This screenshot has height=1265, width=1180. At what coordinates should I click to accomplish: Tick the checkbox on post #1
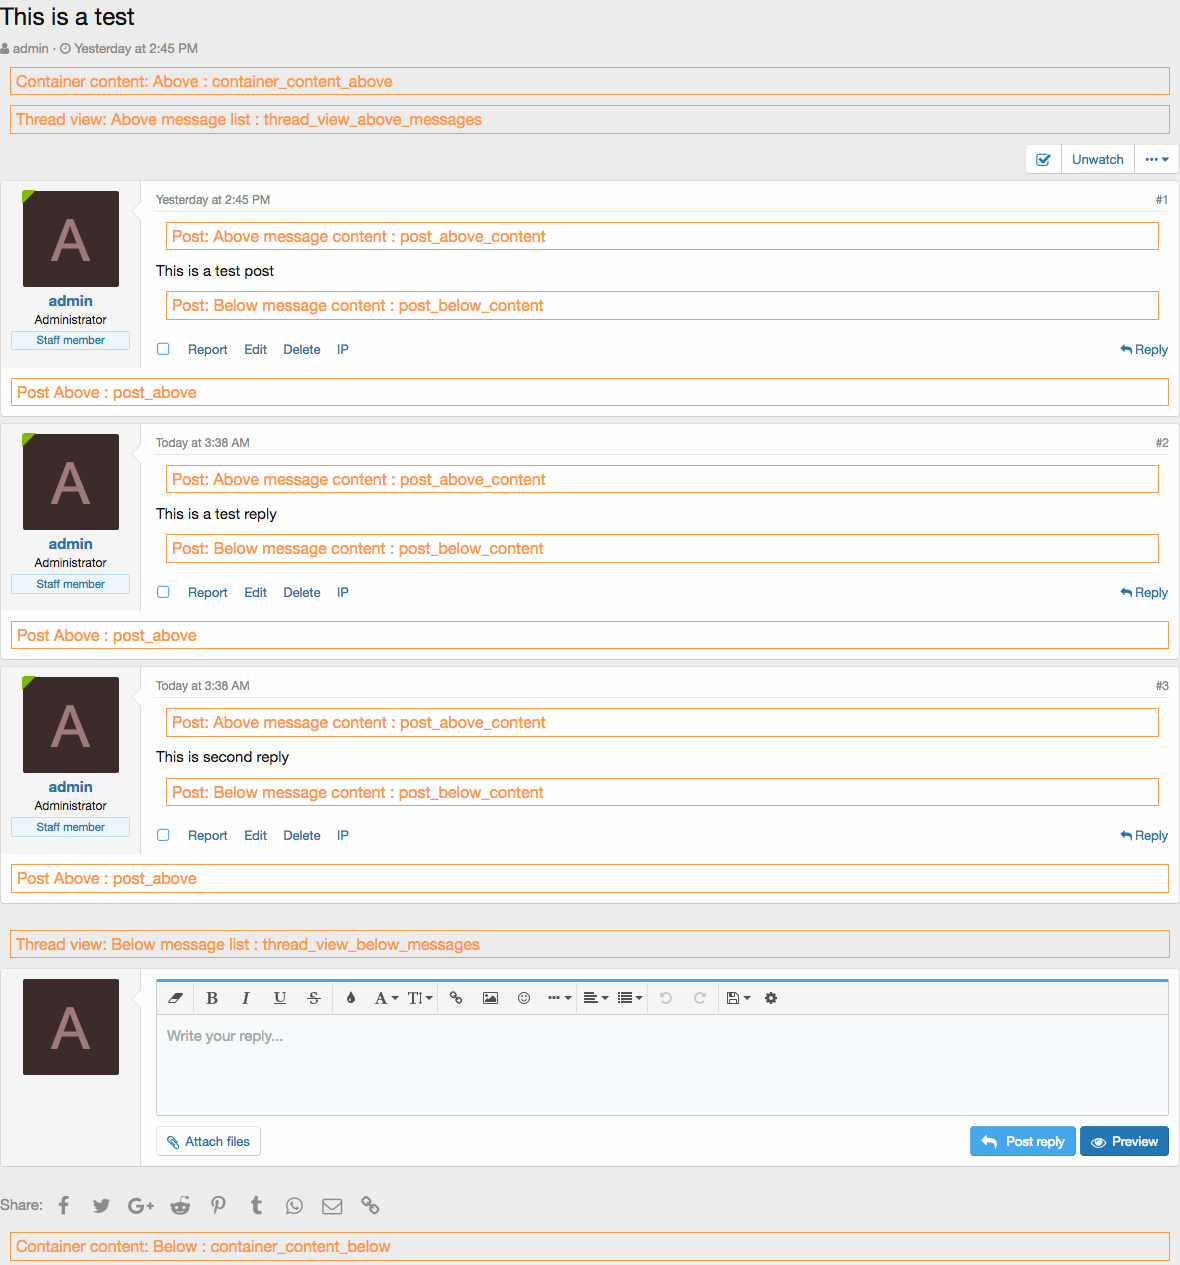(x=164, y=349)
